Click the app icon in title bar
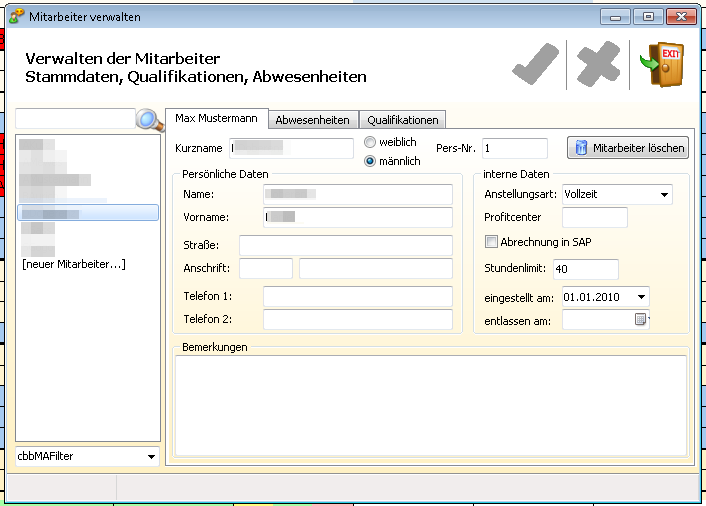Viewport: 706px width, 506px height. [x=16, y=17]
